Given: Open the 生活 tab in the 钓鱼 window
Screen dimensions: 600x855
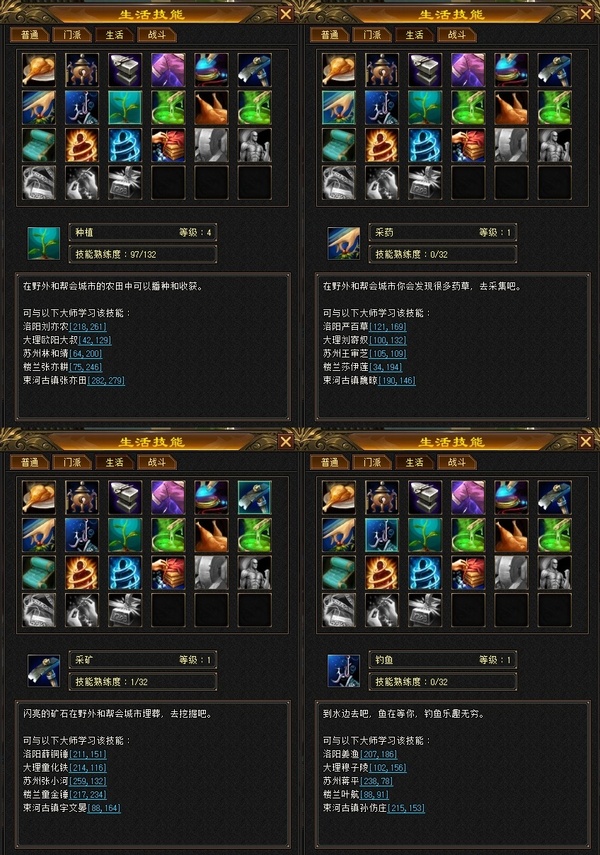Looking at the screenshot, I should (x=415, y=462).
